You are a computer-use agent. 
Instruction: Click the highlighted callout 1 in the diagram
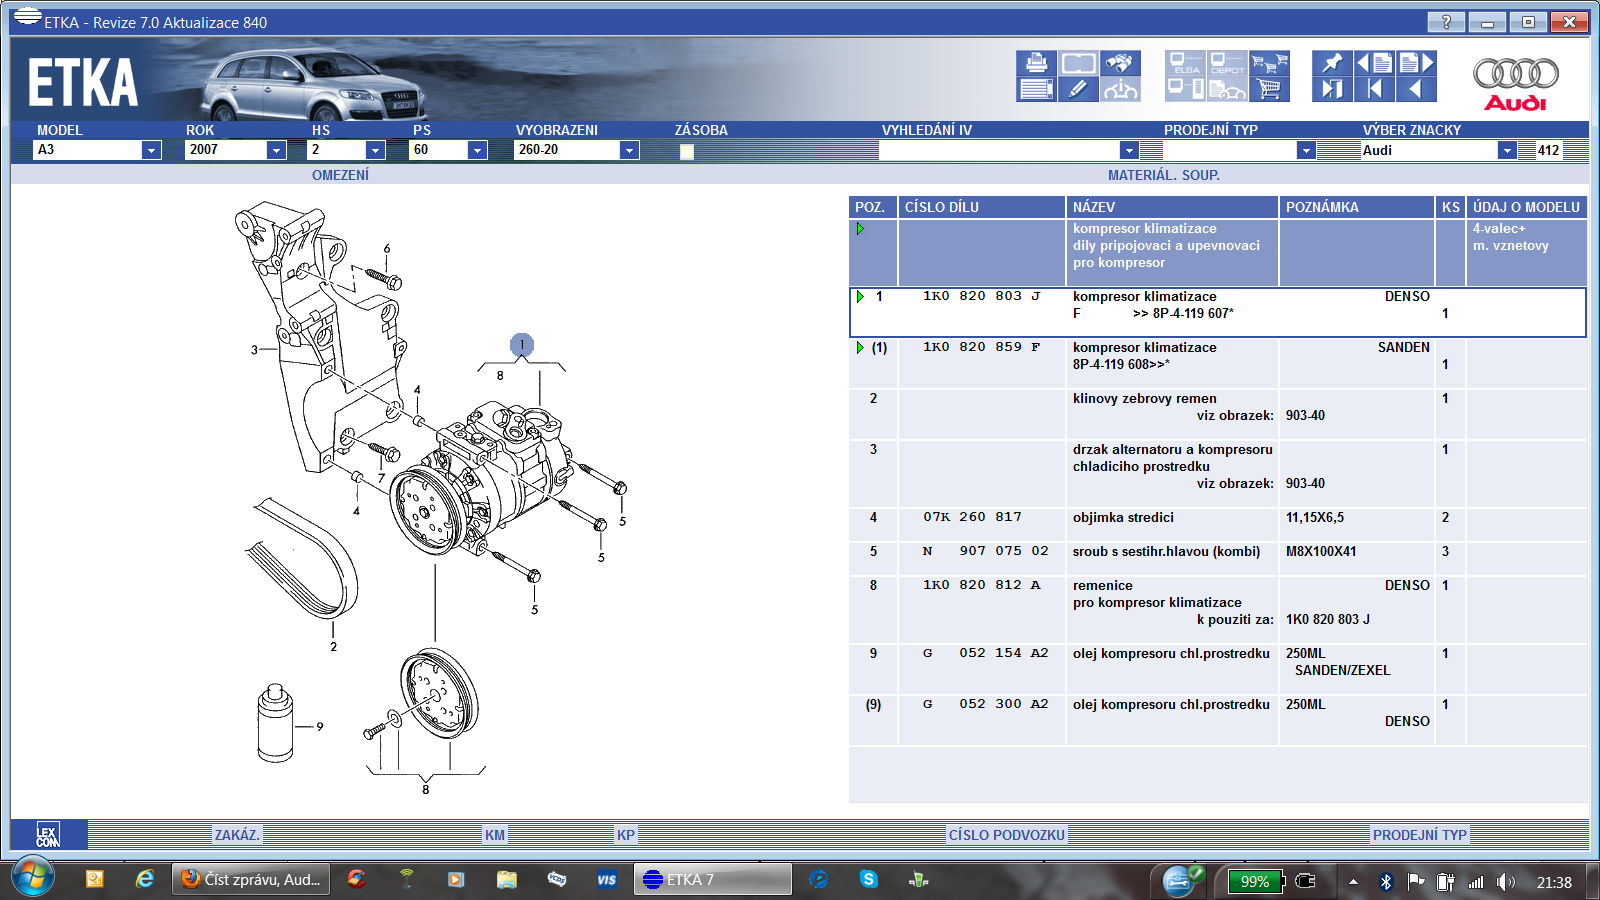[521, 345]
